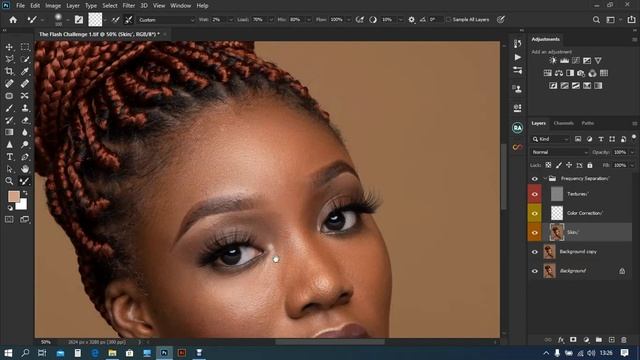Click the Home icon in options bar
640x360 pixels.
coord(13,20)
